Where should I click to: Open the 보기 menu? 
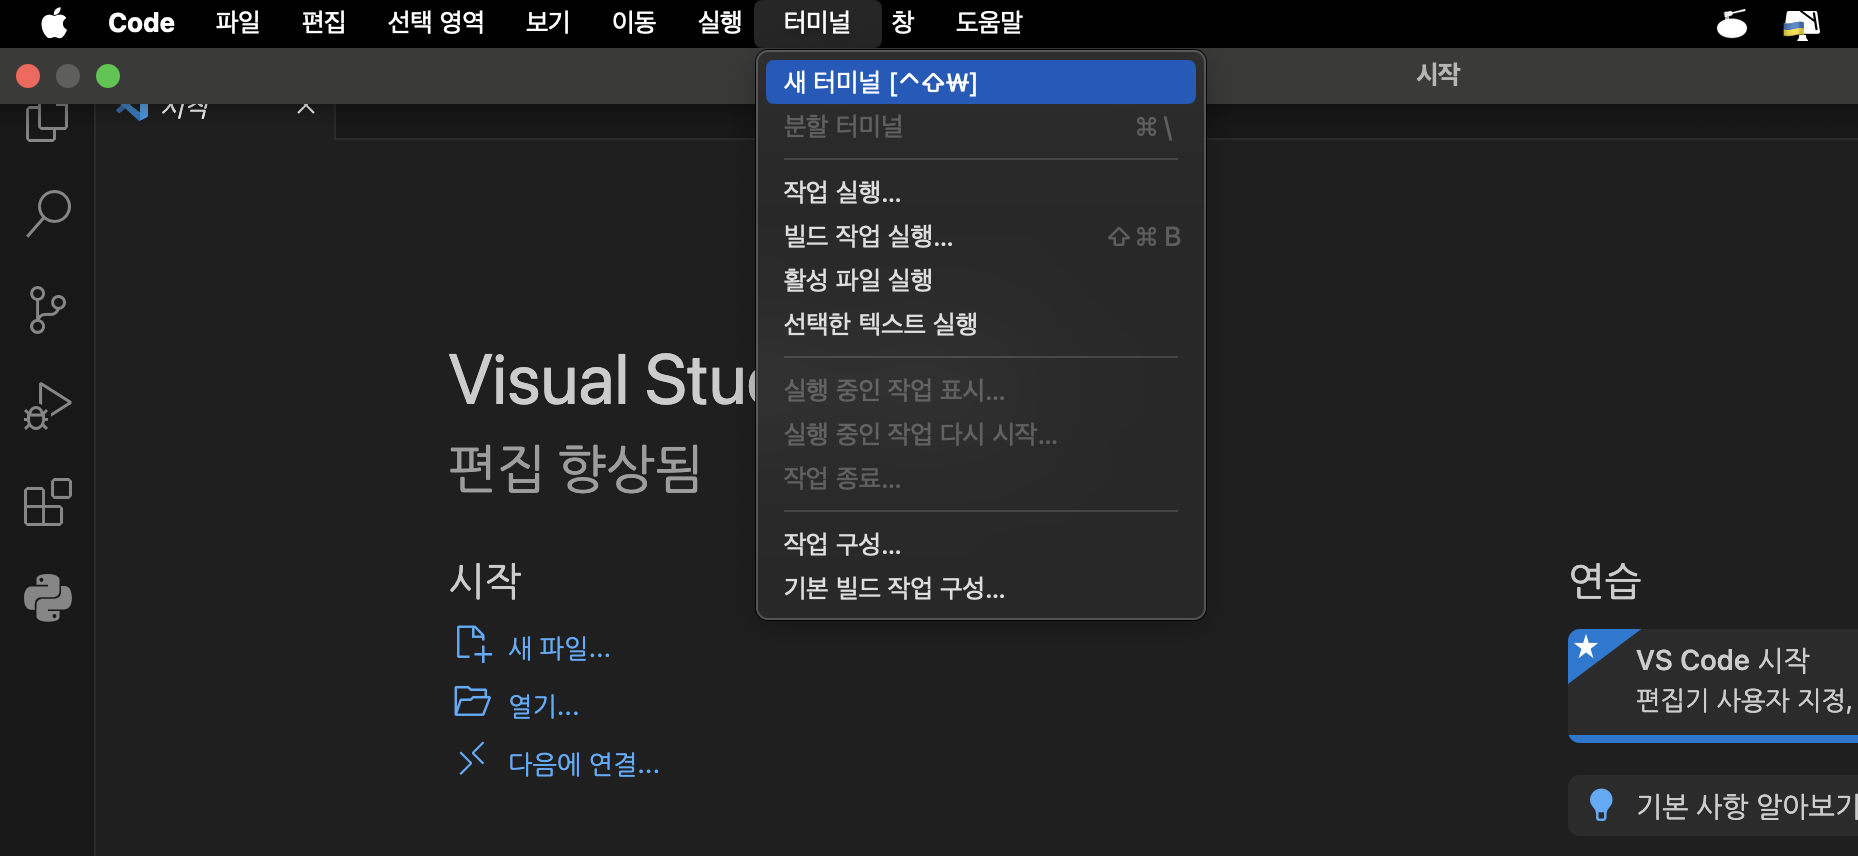(548, 23)
